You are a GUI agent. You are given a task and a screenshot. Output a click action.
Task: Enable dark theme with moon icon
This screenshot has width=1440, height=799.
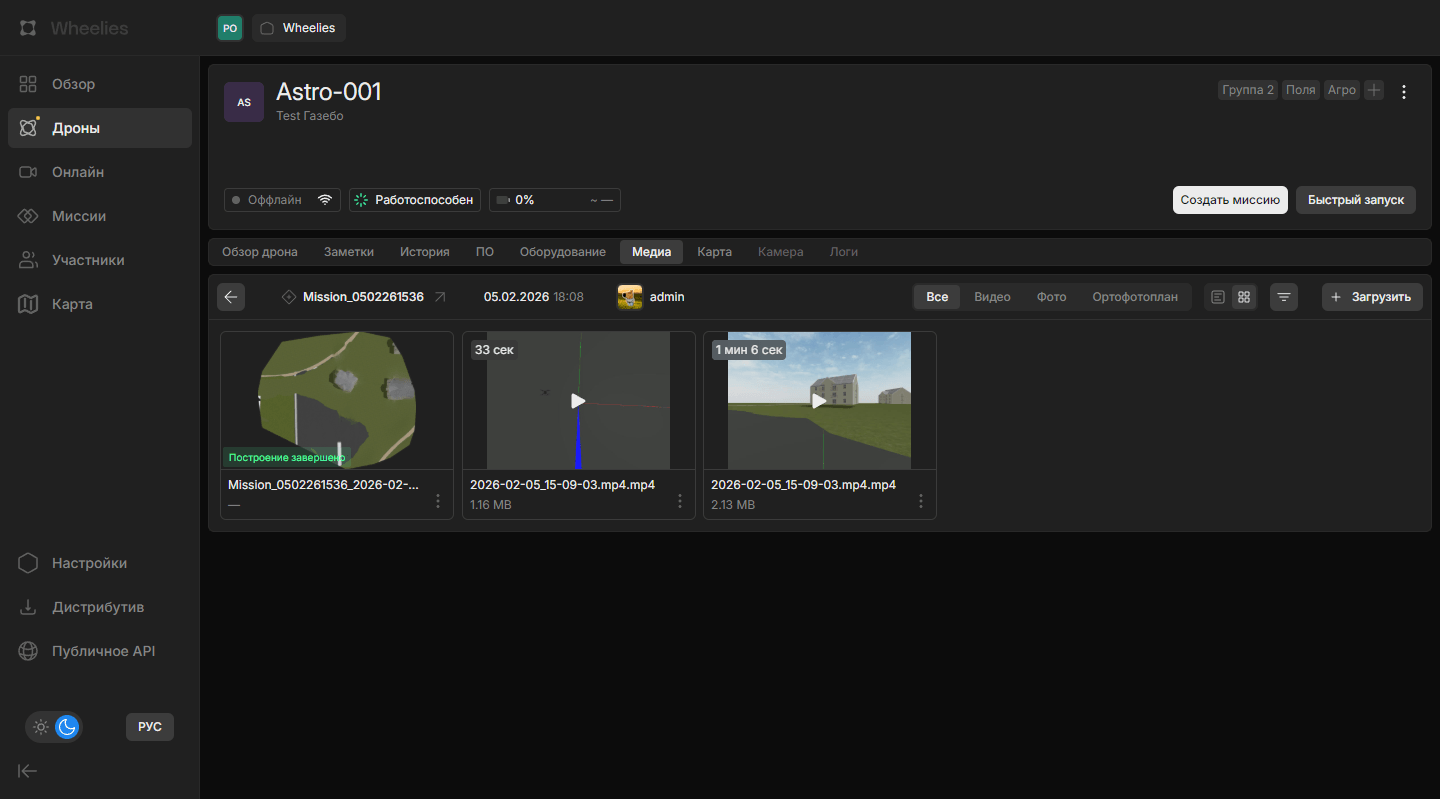pos(67,727)
